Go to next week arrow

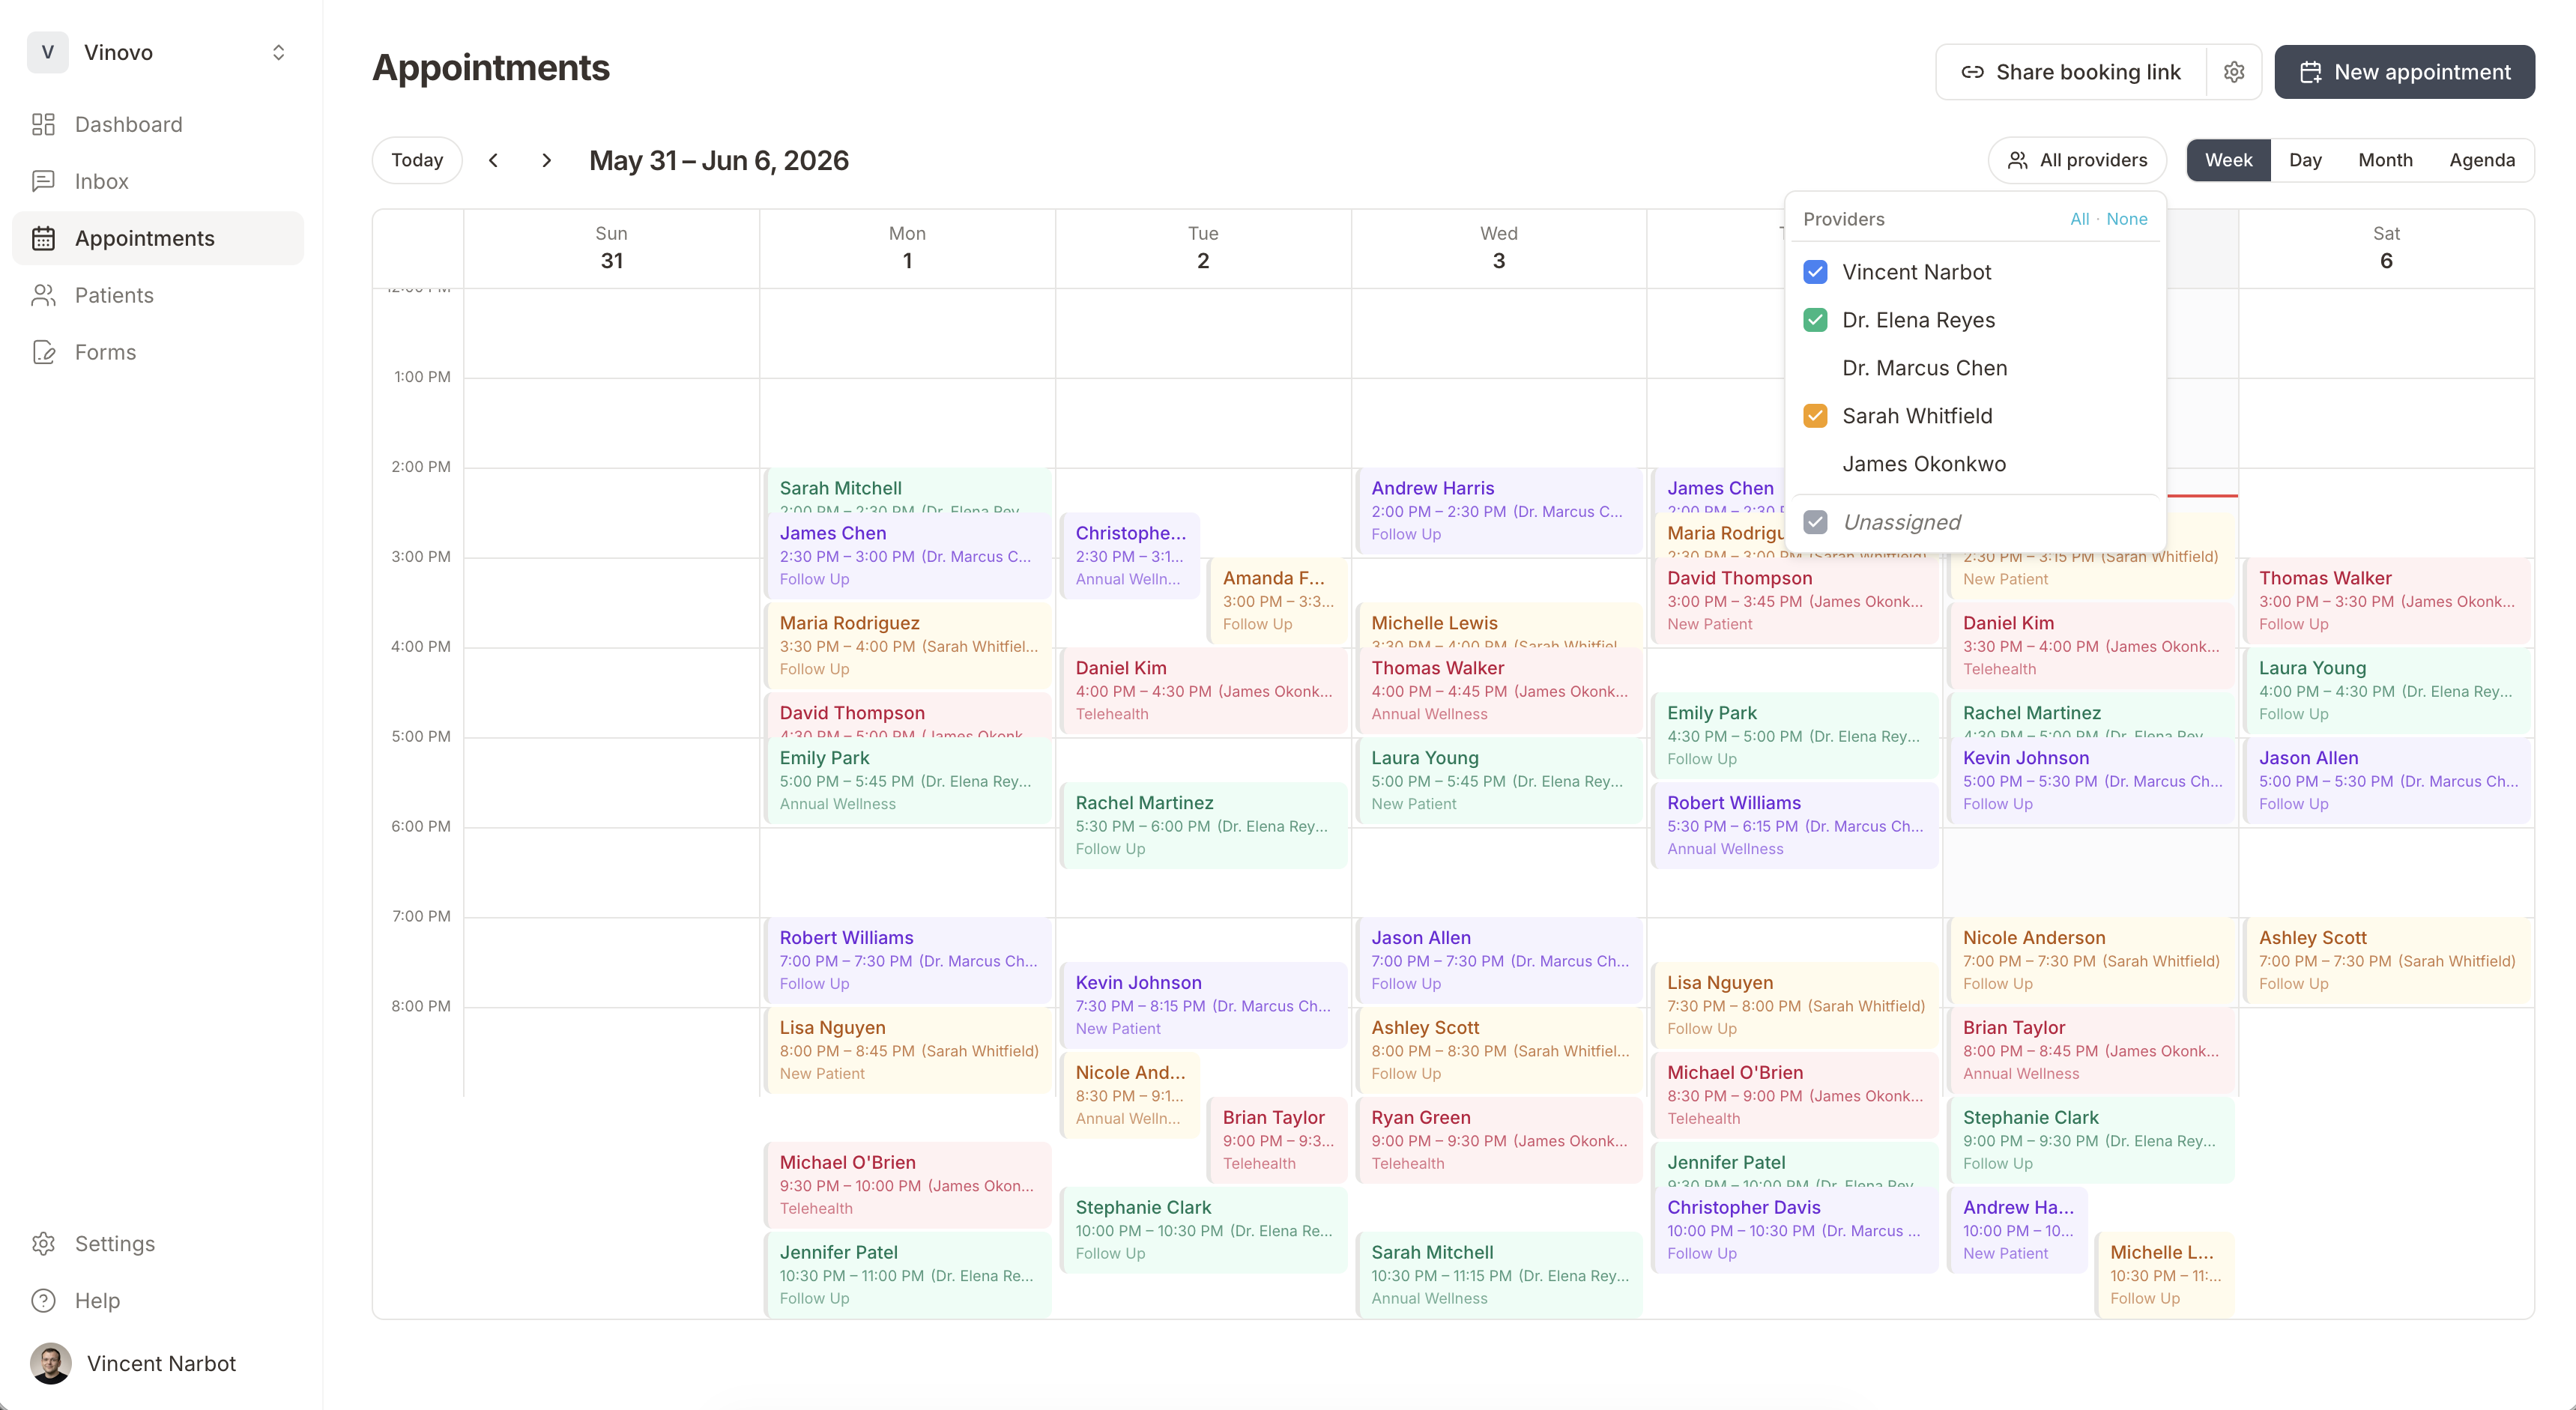tap(546, 160)
